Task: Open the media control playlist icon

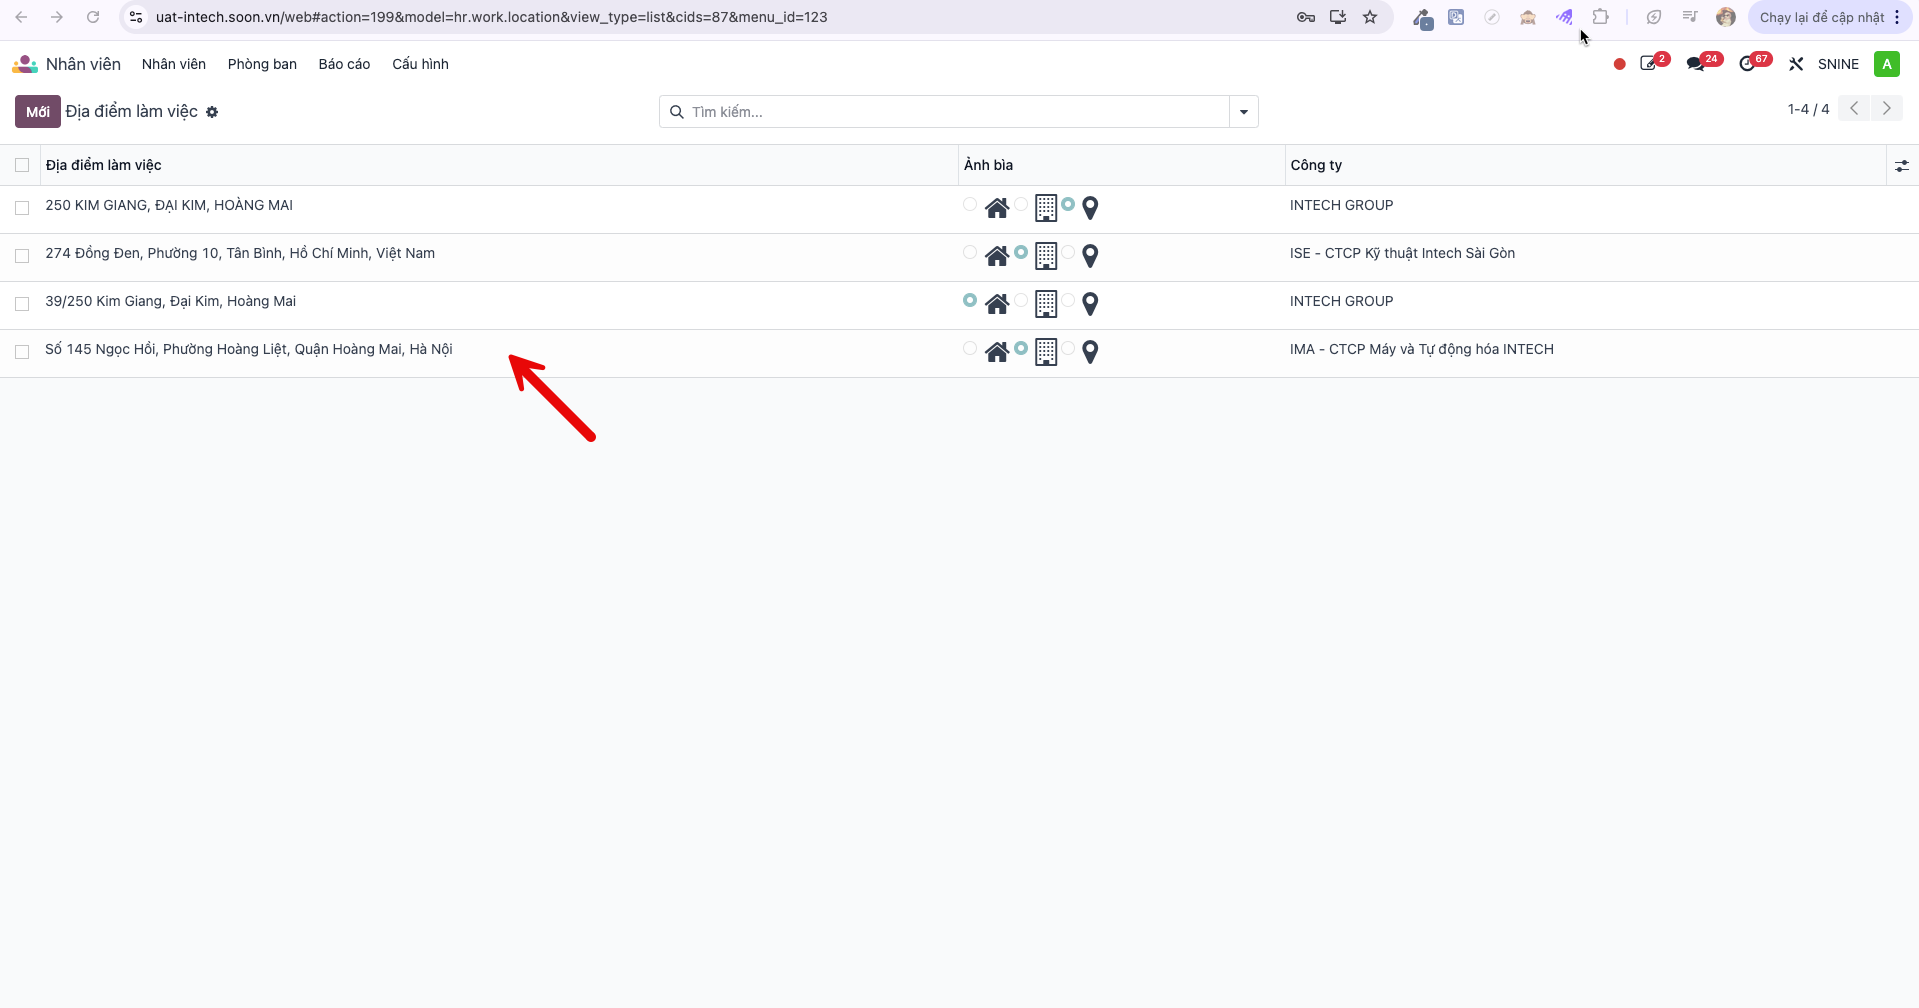Action: (x=1689, y=17)
